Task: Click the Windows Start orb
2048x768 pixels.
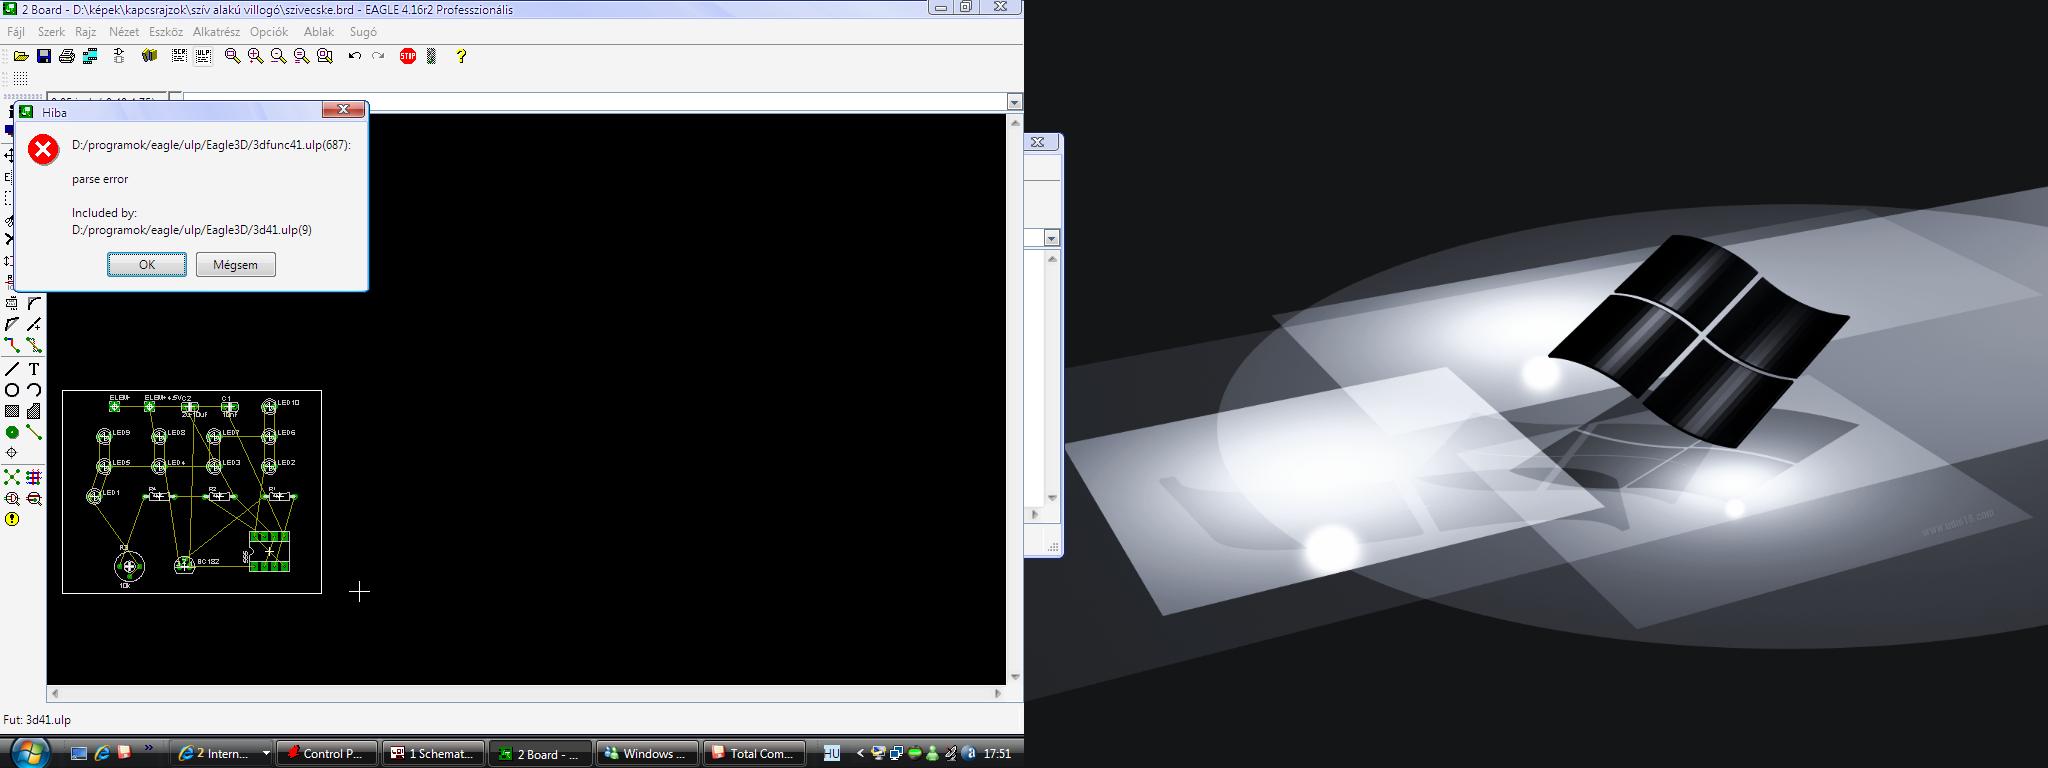Action: 28,752
